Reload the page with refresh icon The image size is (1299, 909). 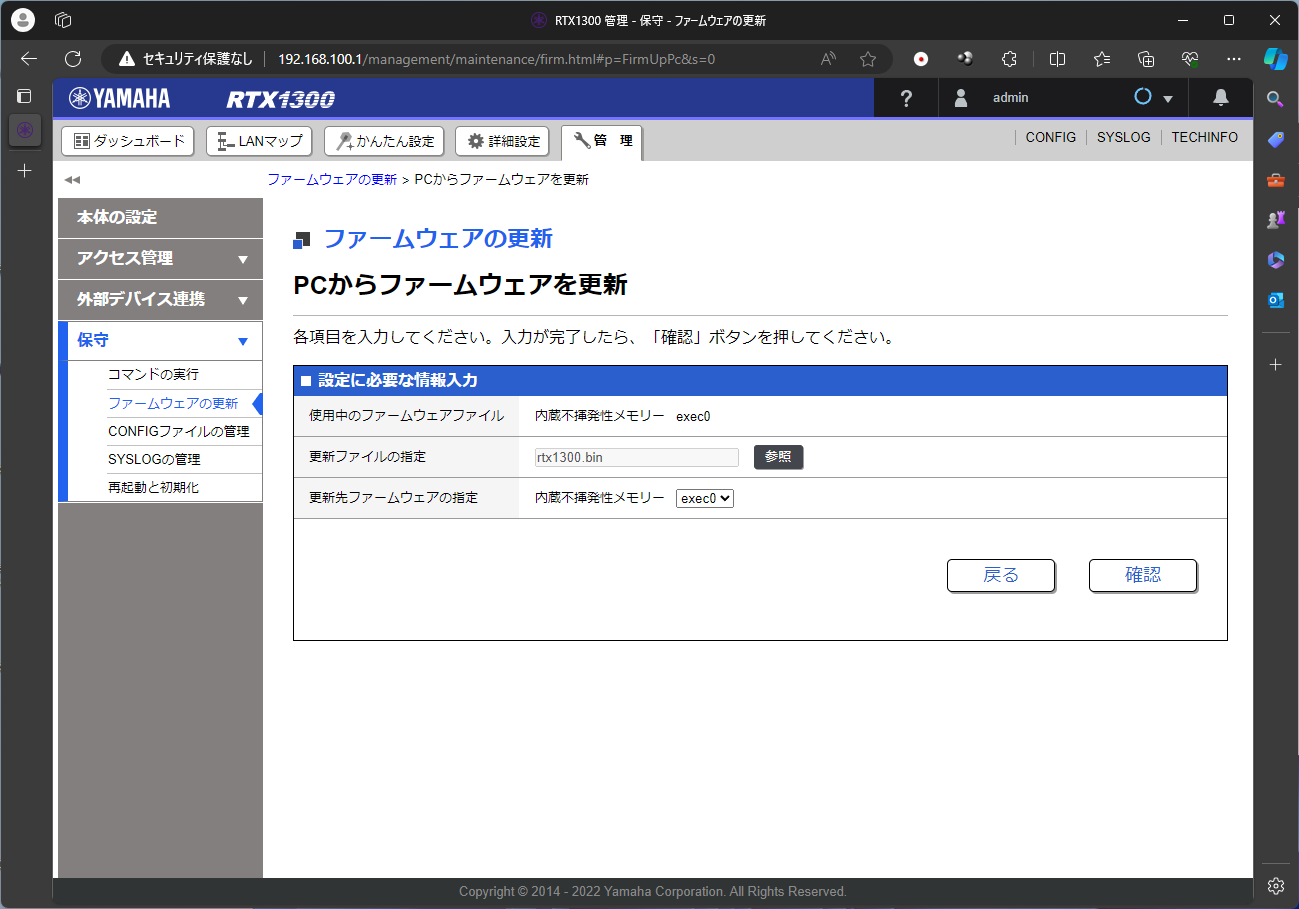[73, 59]
